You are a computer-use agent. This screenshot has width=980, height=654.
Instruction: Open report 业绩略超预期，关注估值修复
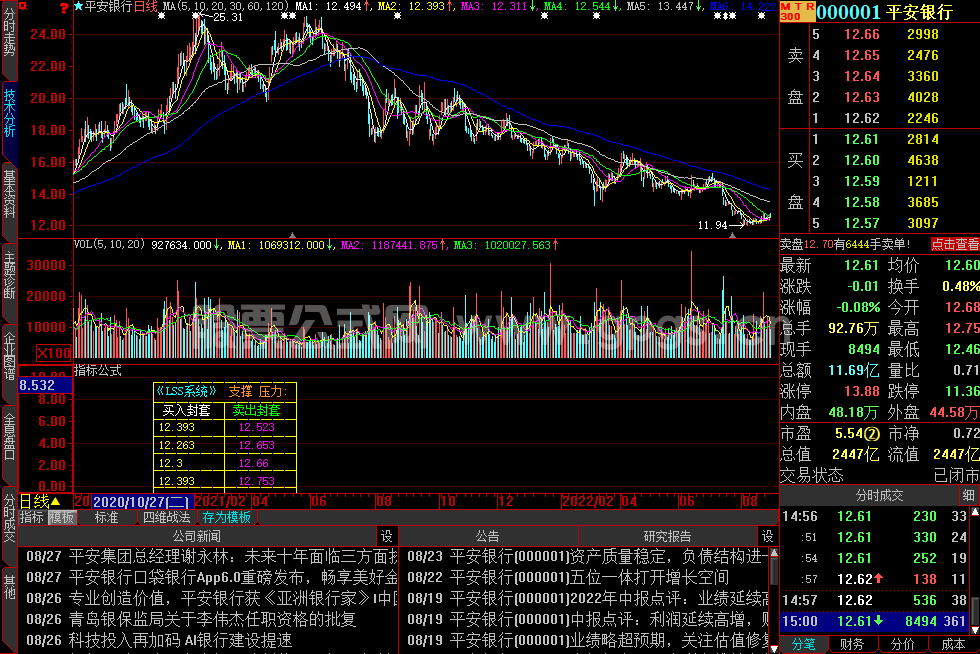click(588, 640)
